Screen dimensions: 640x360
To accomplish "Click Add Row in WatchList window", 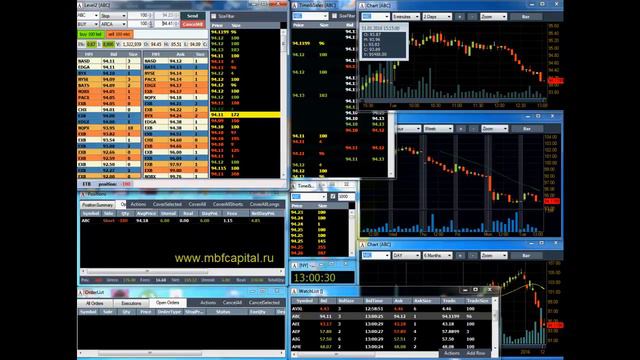I will 476,353.
